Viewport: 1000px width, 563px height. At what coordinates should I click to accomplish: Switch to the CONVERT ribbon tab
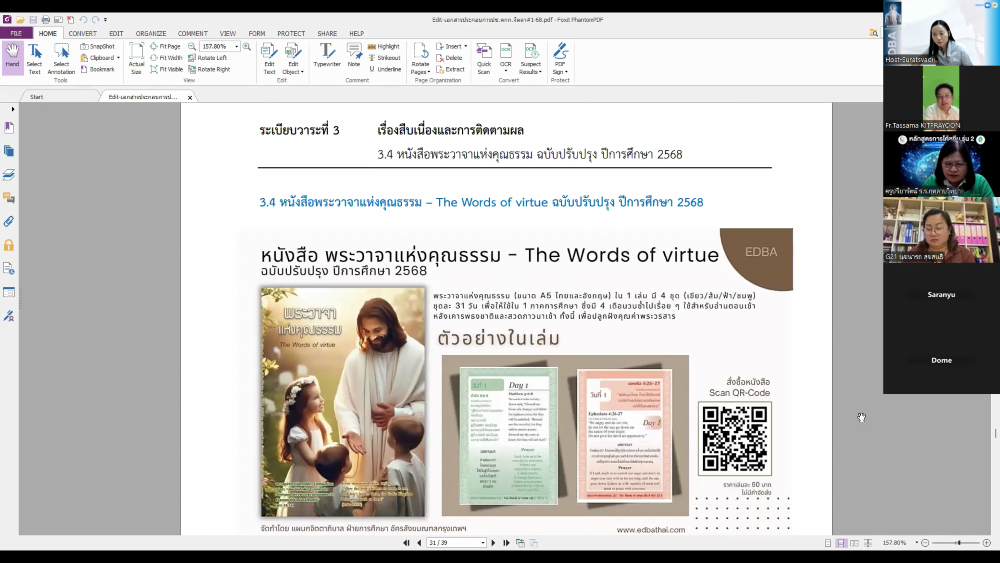click(83, 33)
